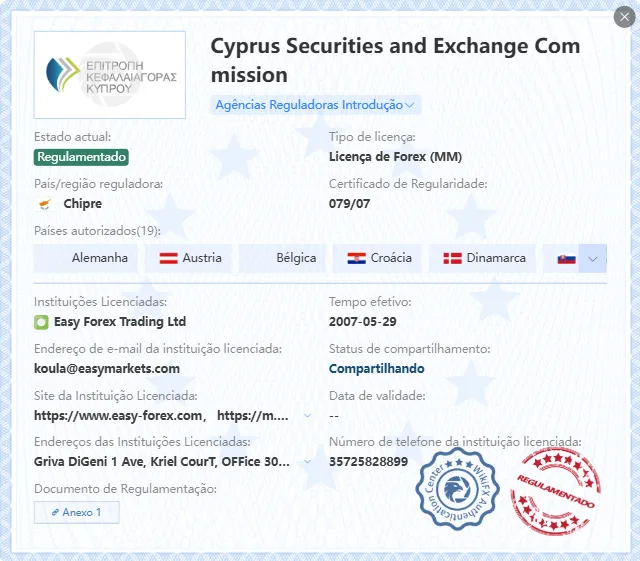Click the WikiFX Authentication Center seal
Image resolution: width=640 pixels, height=561 pixels.
(x=457, y=489)
